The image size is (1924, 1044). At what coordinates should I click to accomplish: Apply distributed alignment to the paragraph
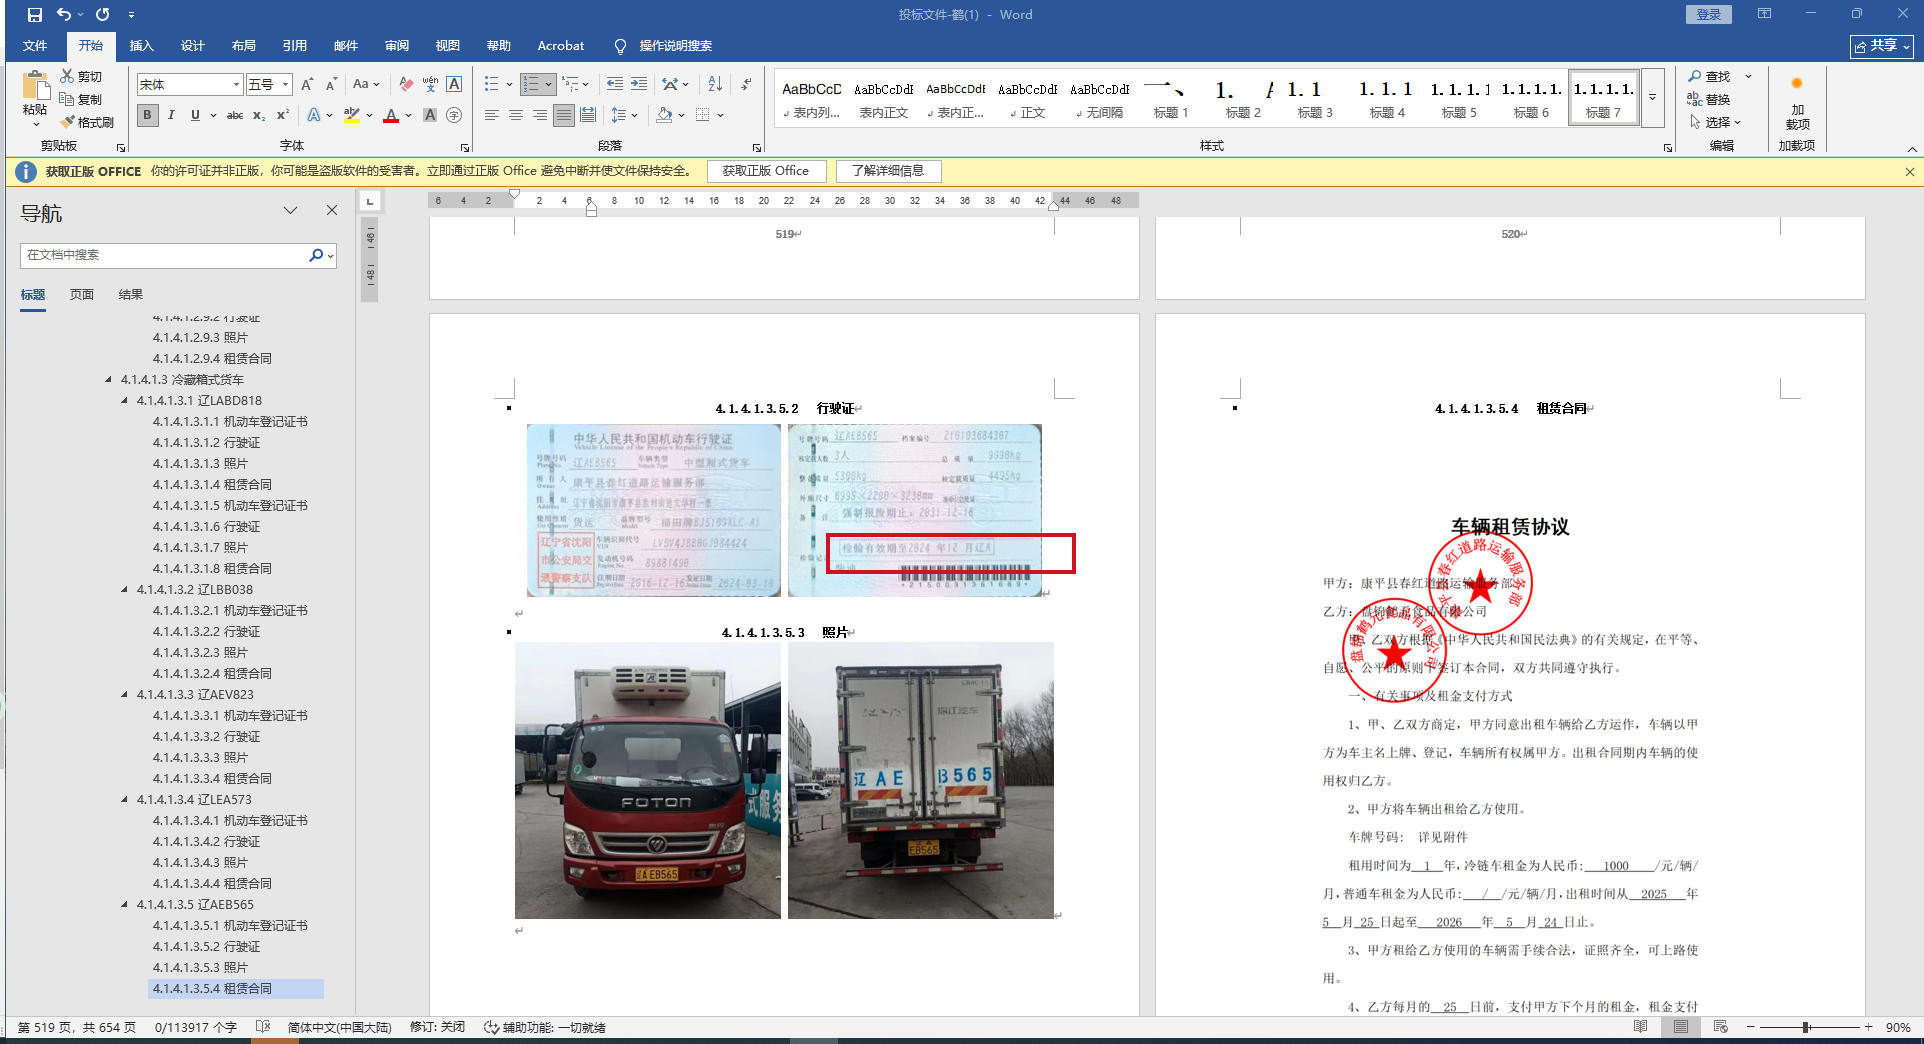(588, 115)
